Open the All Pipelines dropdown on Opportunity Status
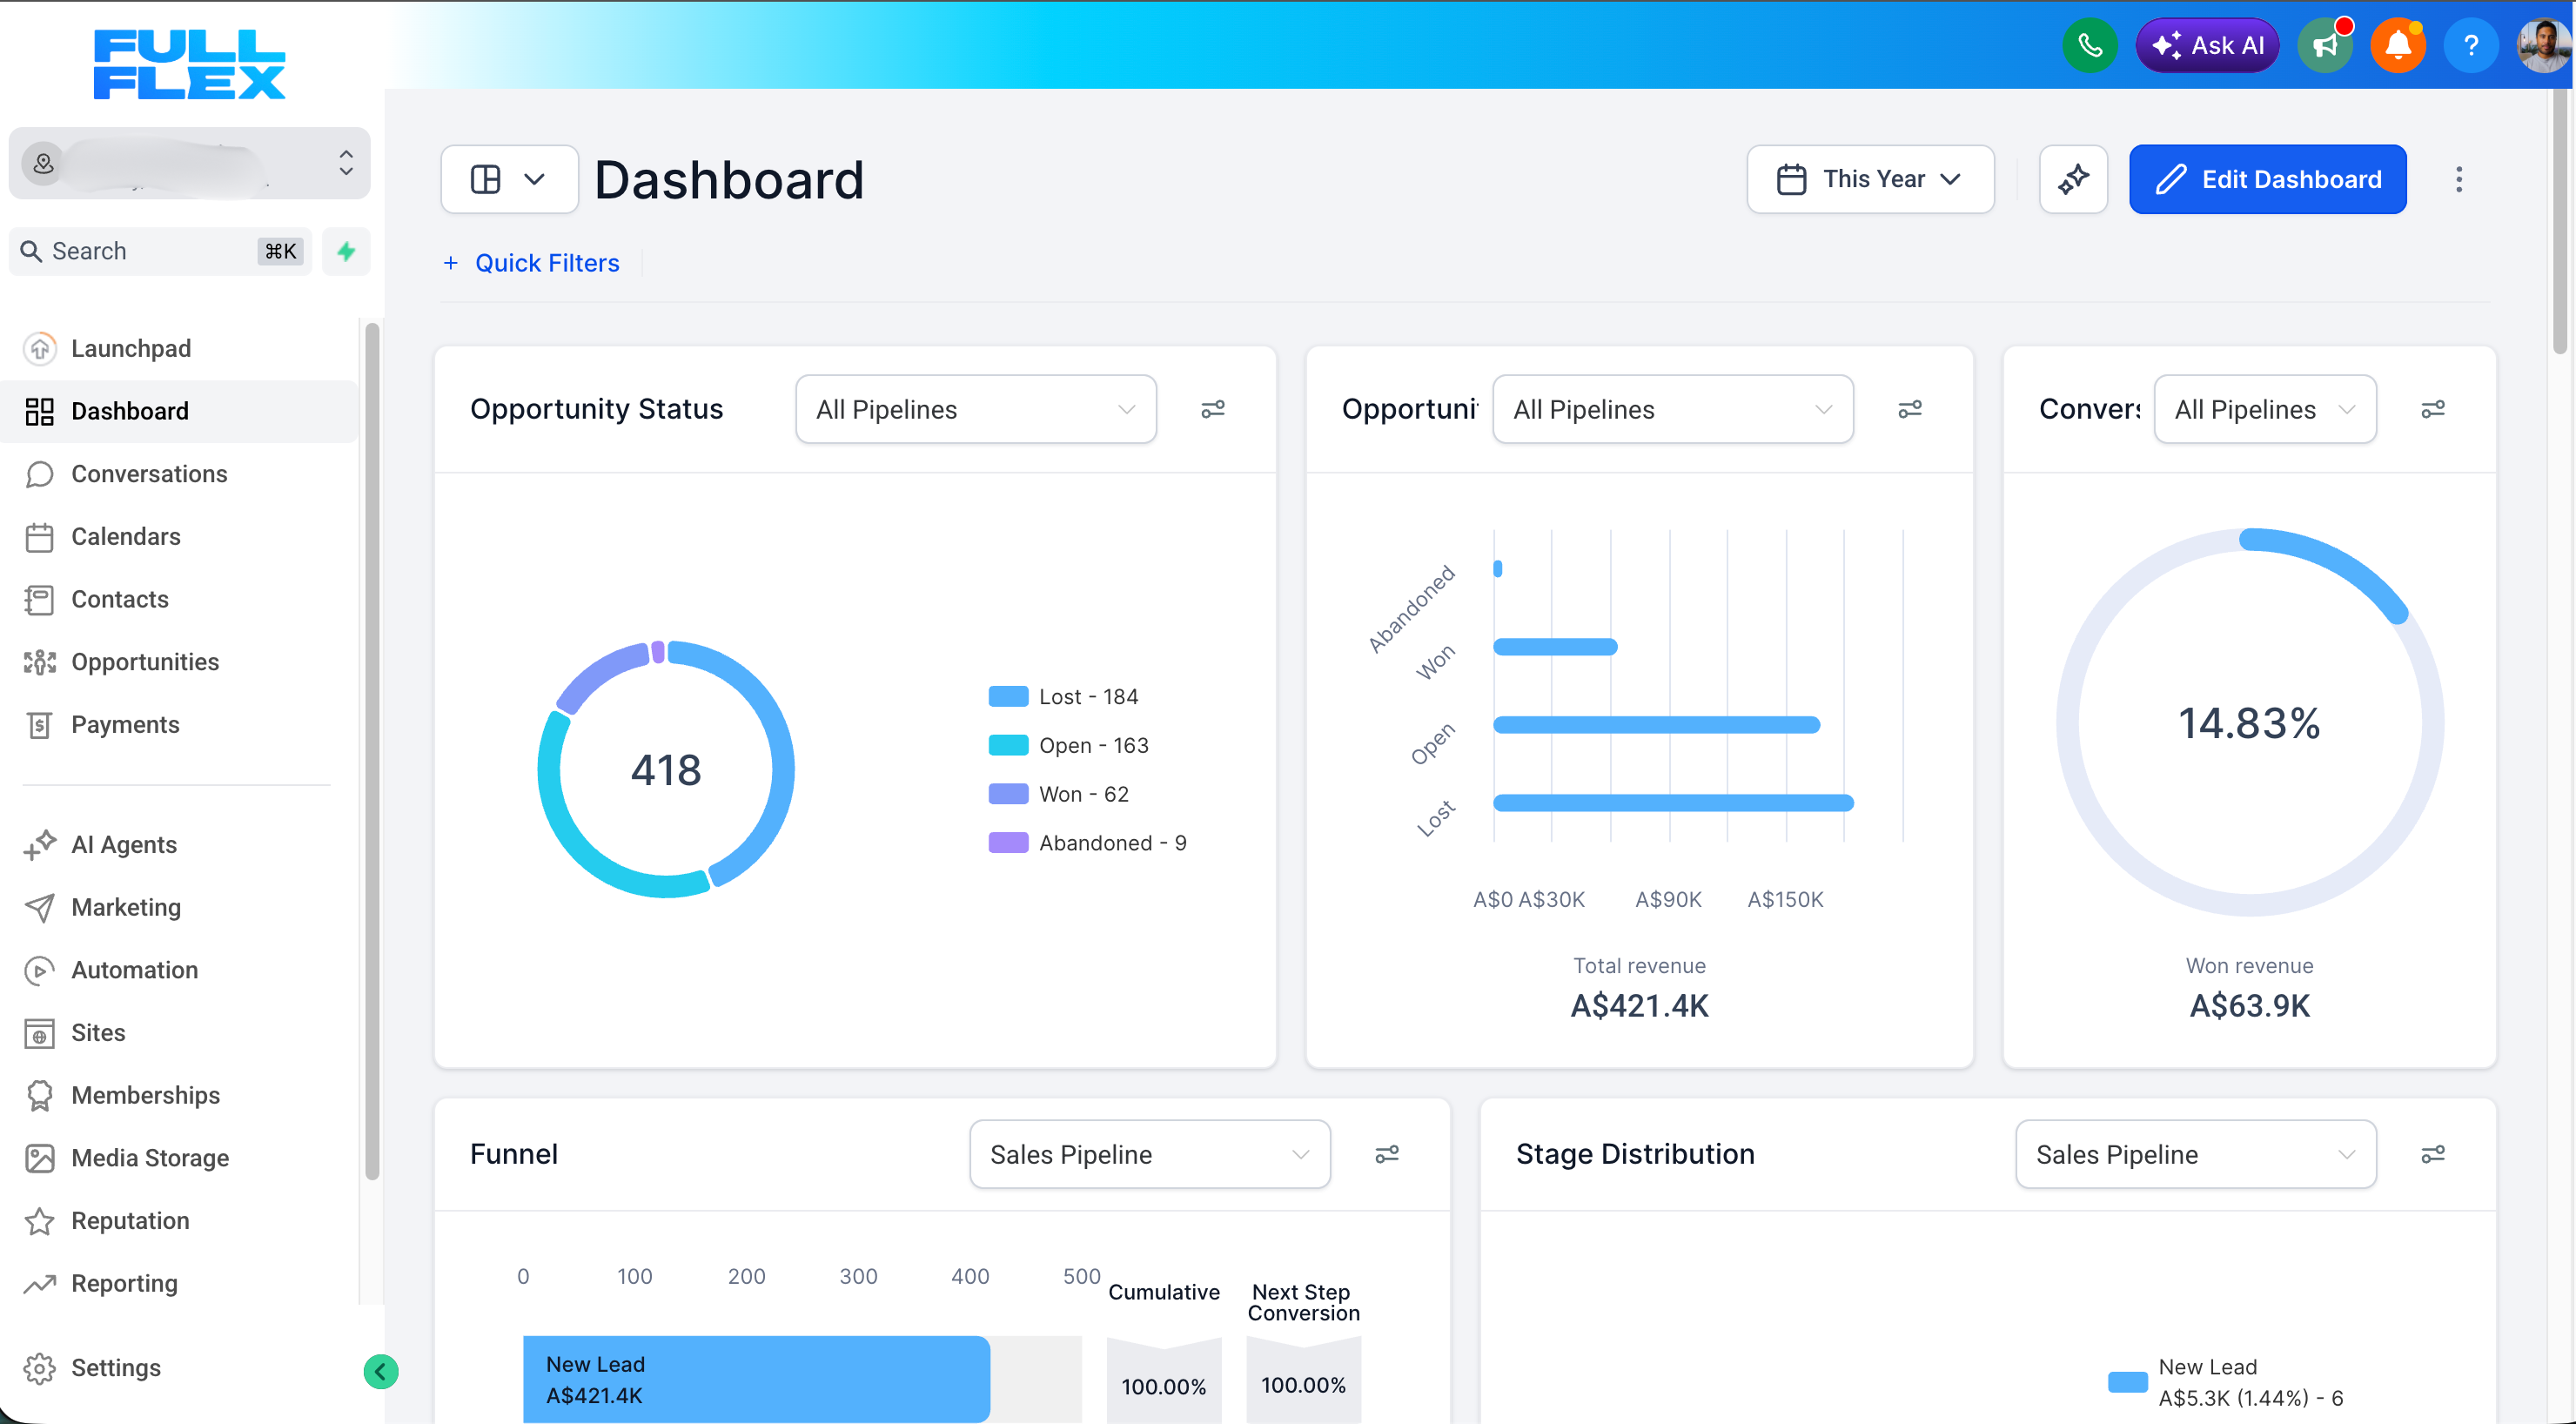 point(975,409)
